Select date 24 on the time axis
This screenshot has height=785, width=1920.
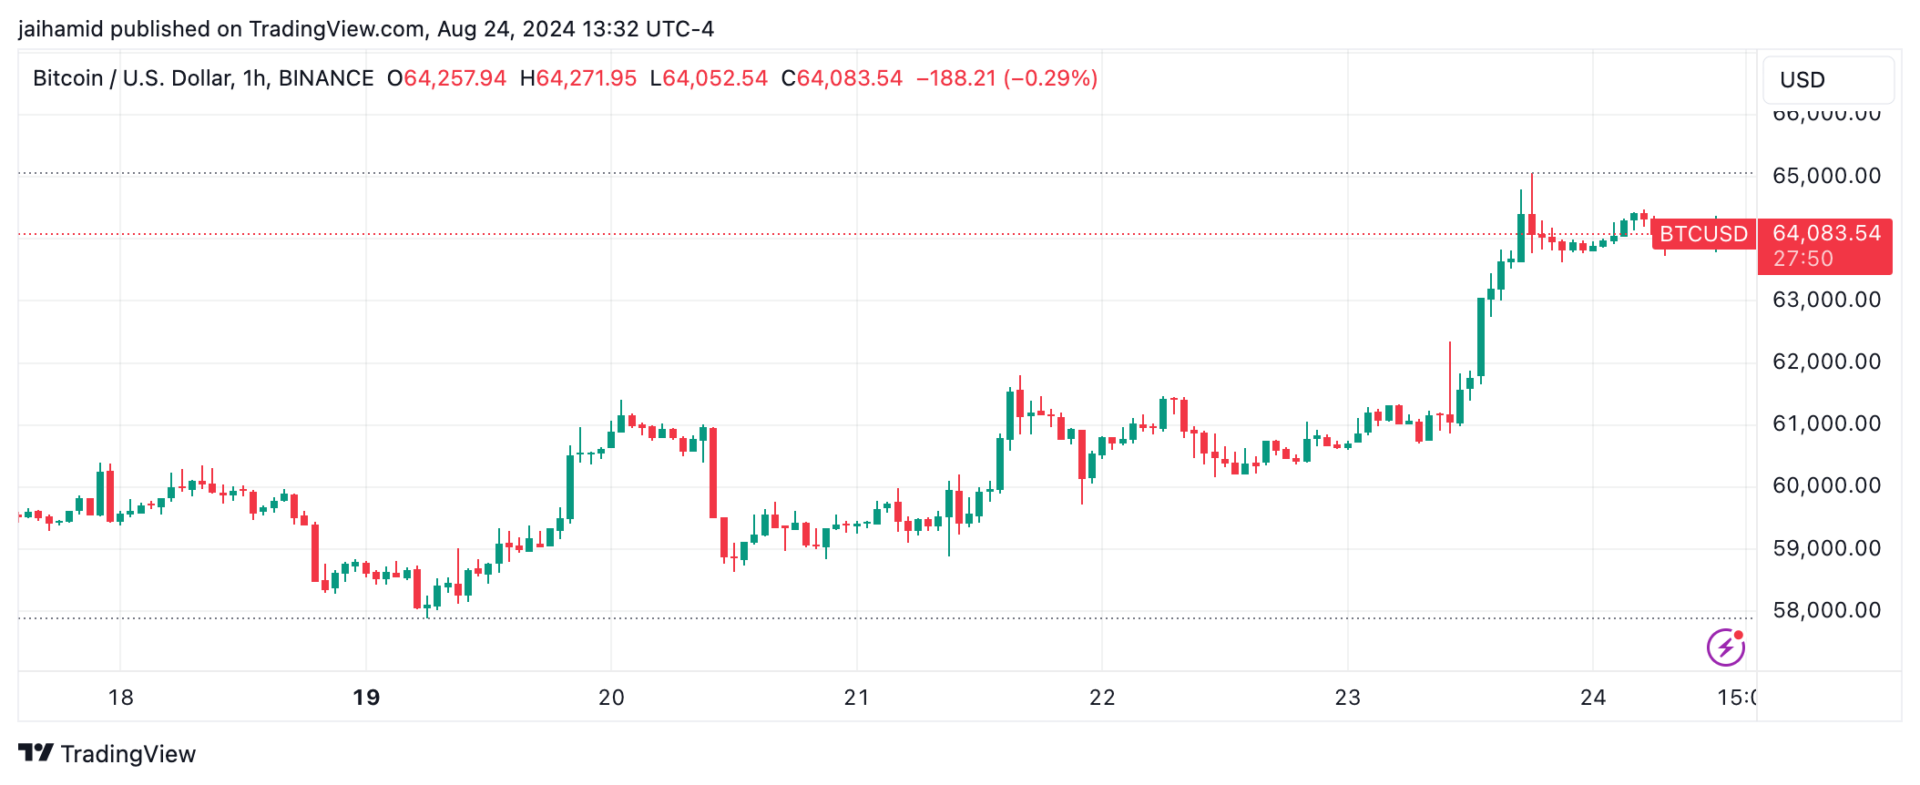1593,698
